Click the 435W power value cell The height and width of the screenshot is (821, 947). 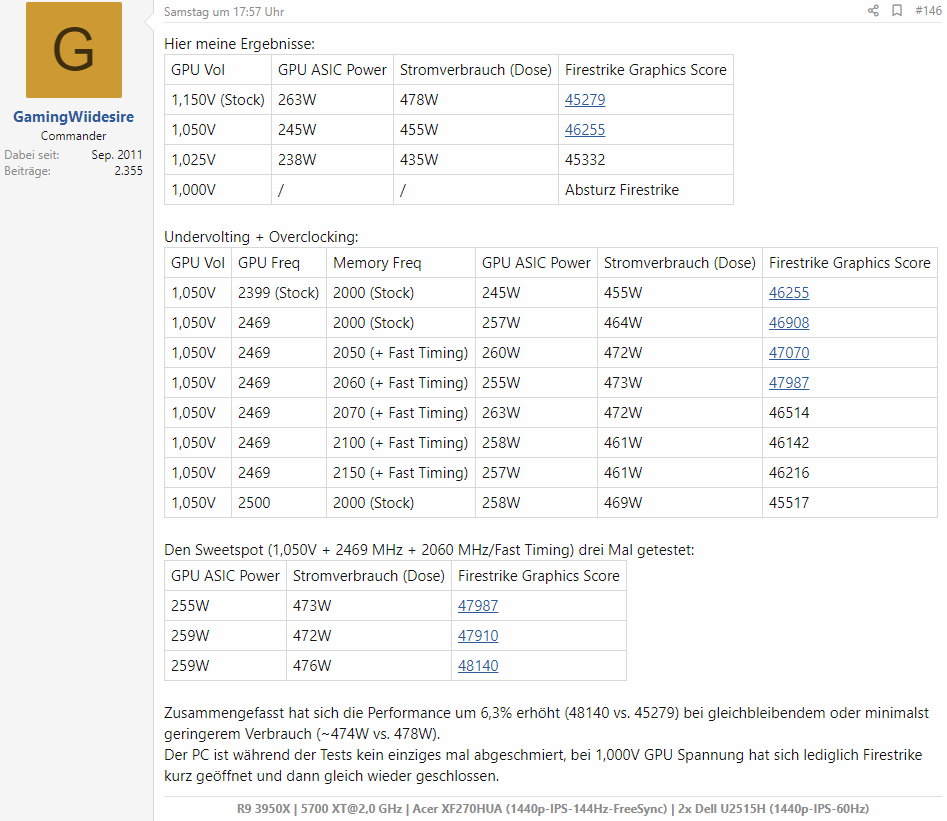[476, 160]
